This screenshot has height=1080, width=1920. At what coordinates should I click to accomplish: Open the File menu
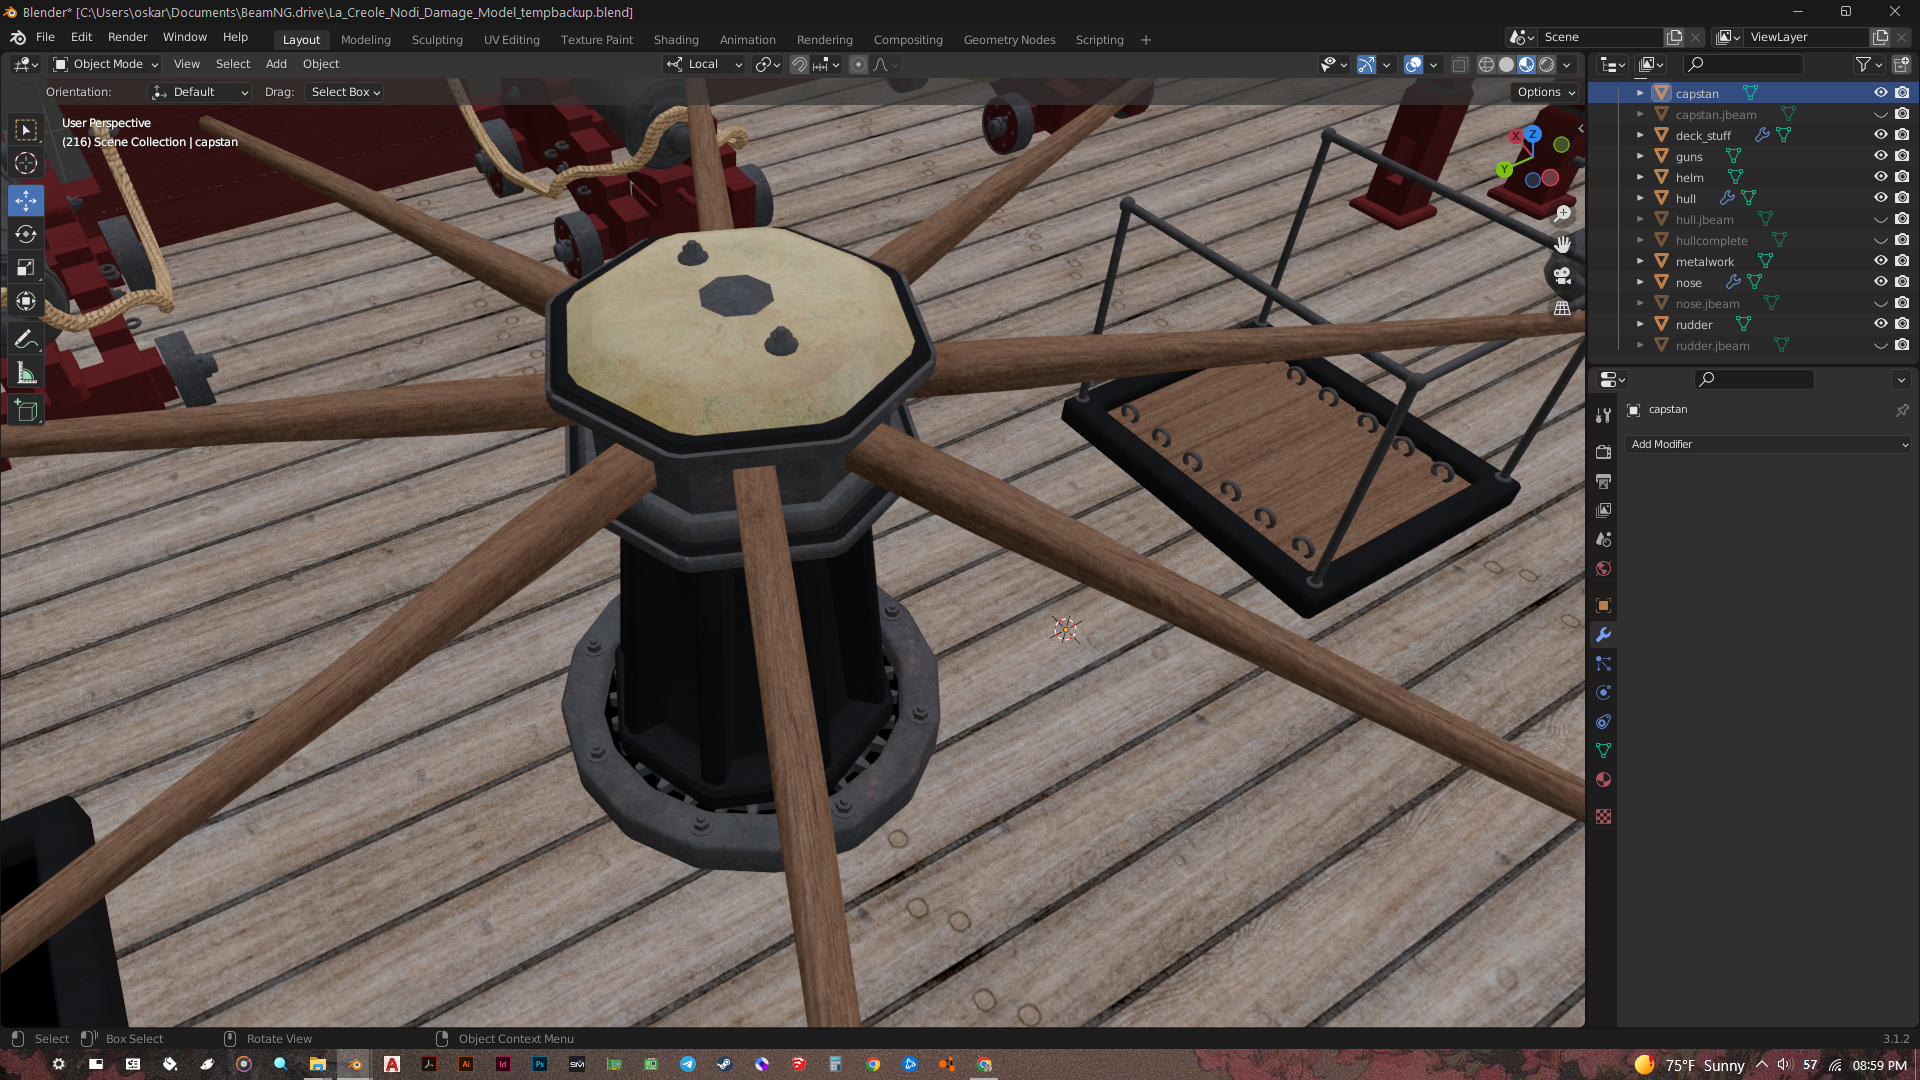pyautogui.click(x=45, y=37)
